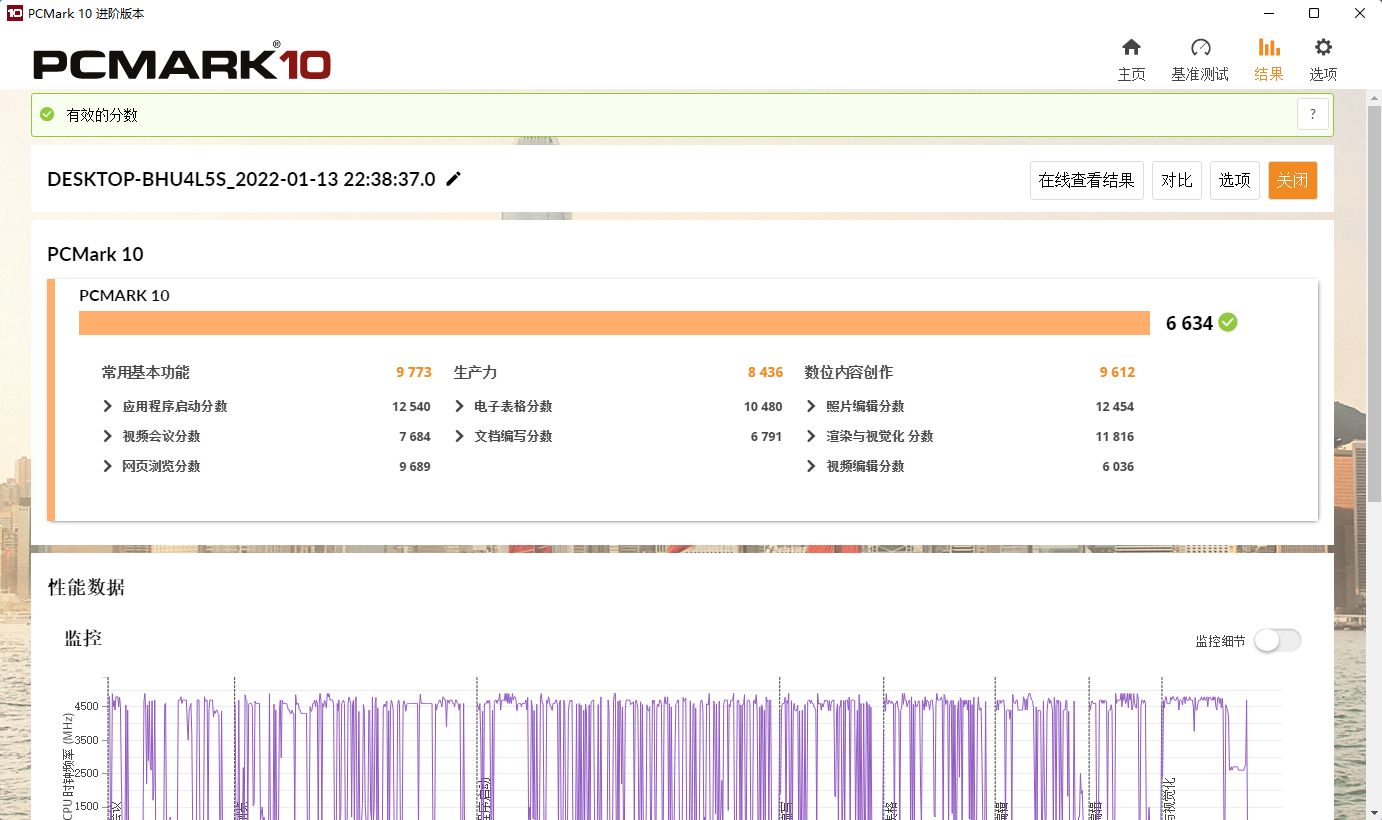Expand the 应用程序启动分数 row
The height and width of the screenshot is (820, 1382).
click(108, 407)
